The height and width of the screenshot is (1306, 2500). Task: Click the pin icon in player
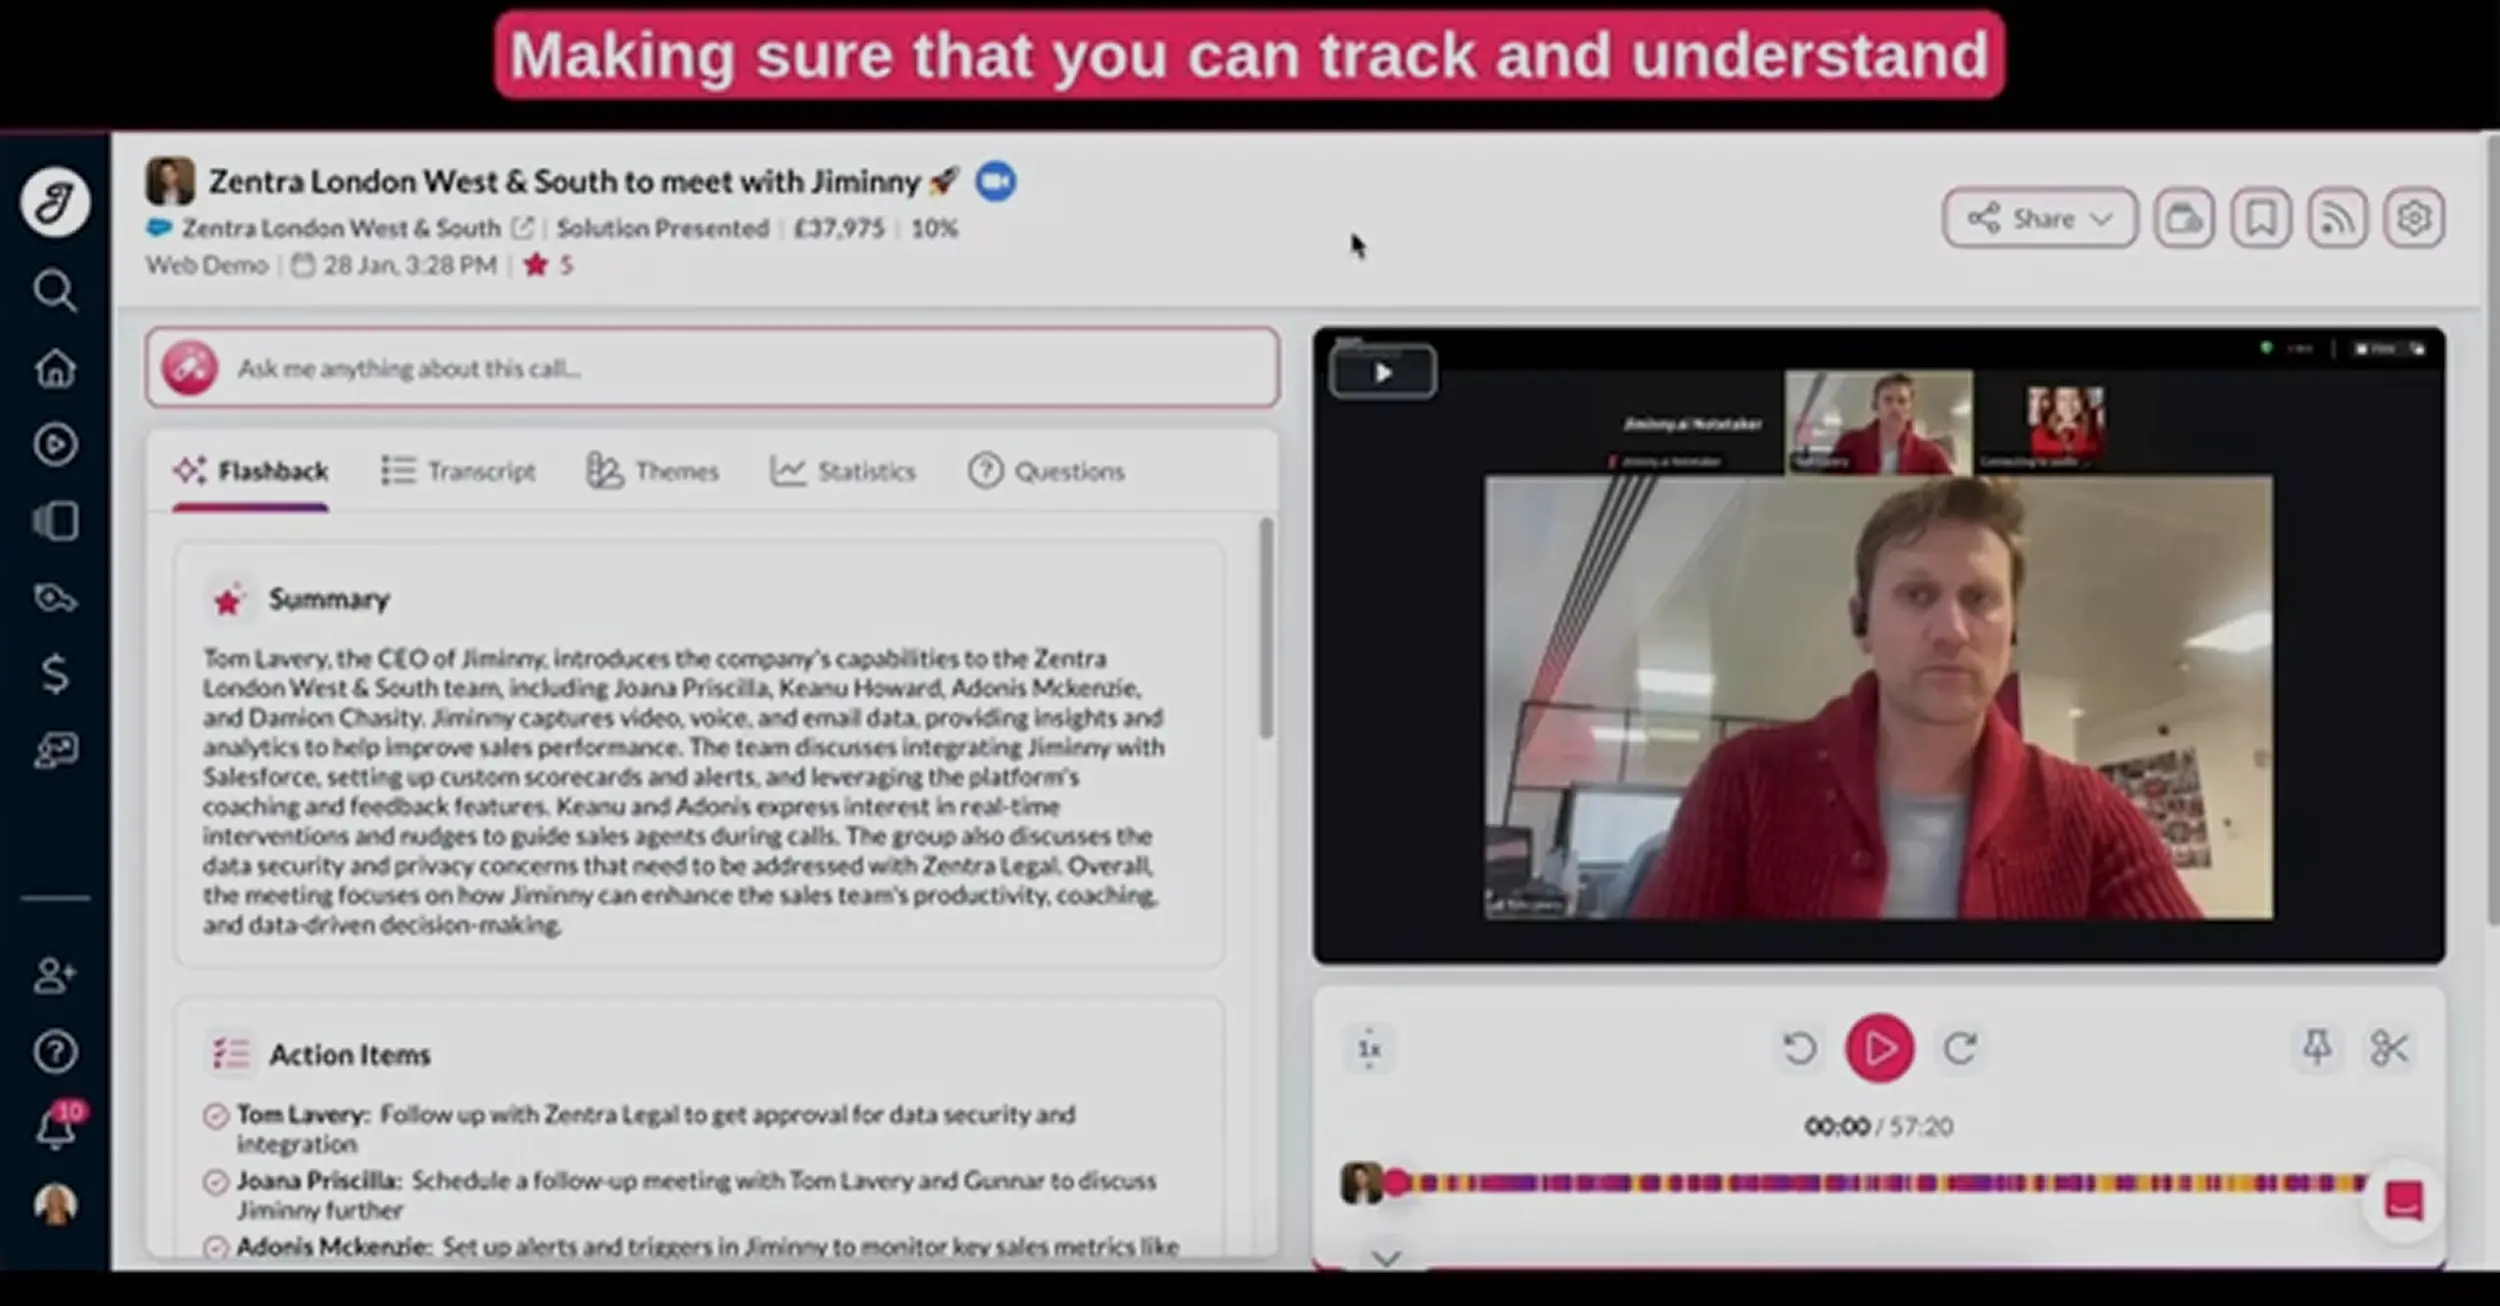click(2317, 1048)
